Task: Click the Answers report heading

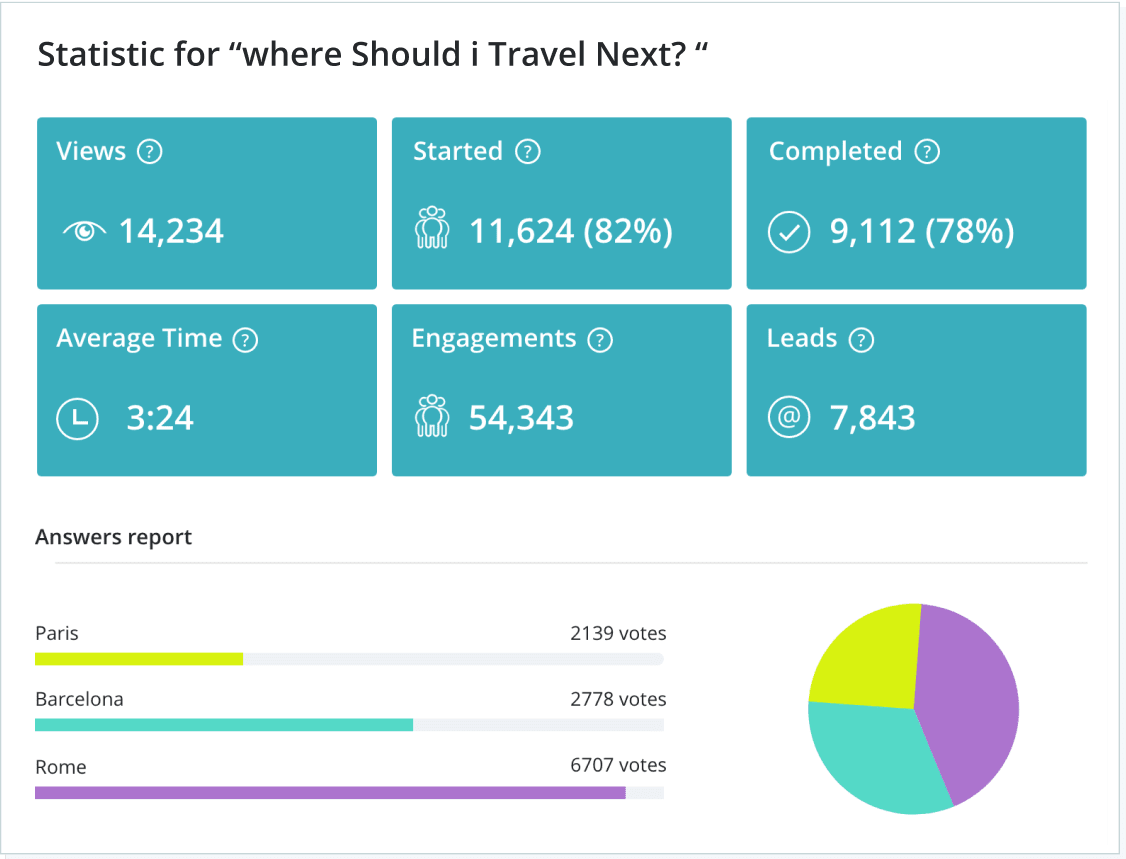Action: click(x=114, y=537)
